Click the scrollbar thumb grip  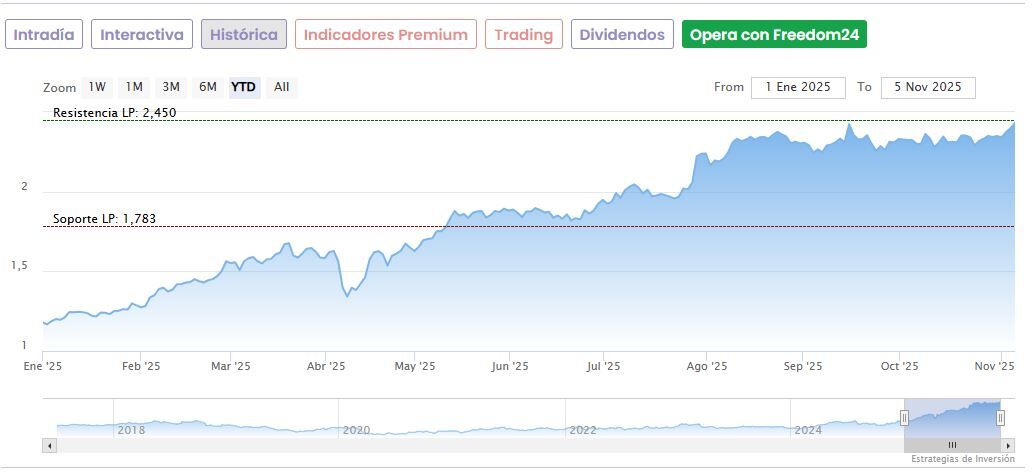[x=952, y=445]
